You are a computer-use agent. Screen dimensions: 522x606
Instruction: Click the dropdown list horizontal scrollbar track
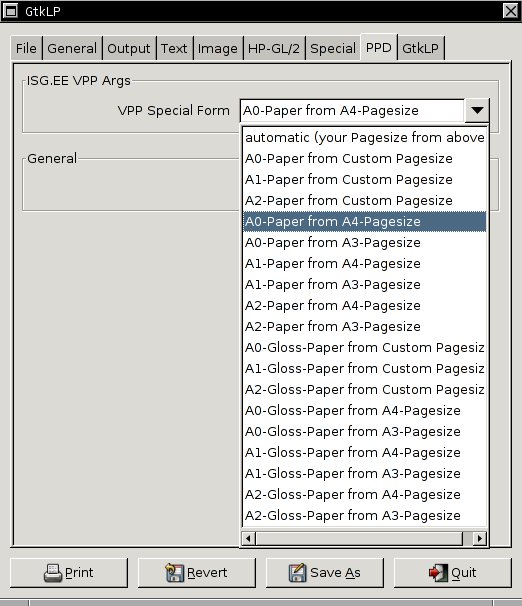click(359, 538)
